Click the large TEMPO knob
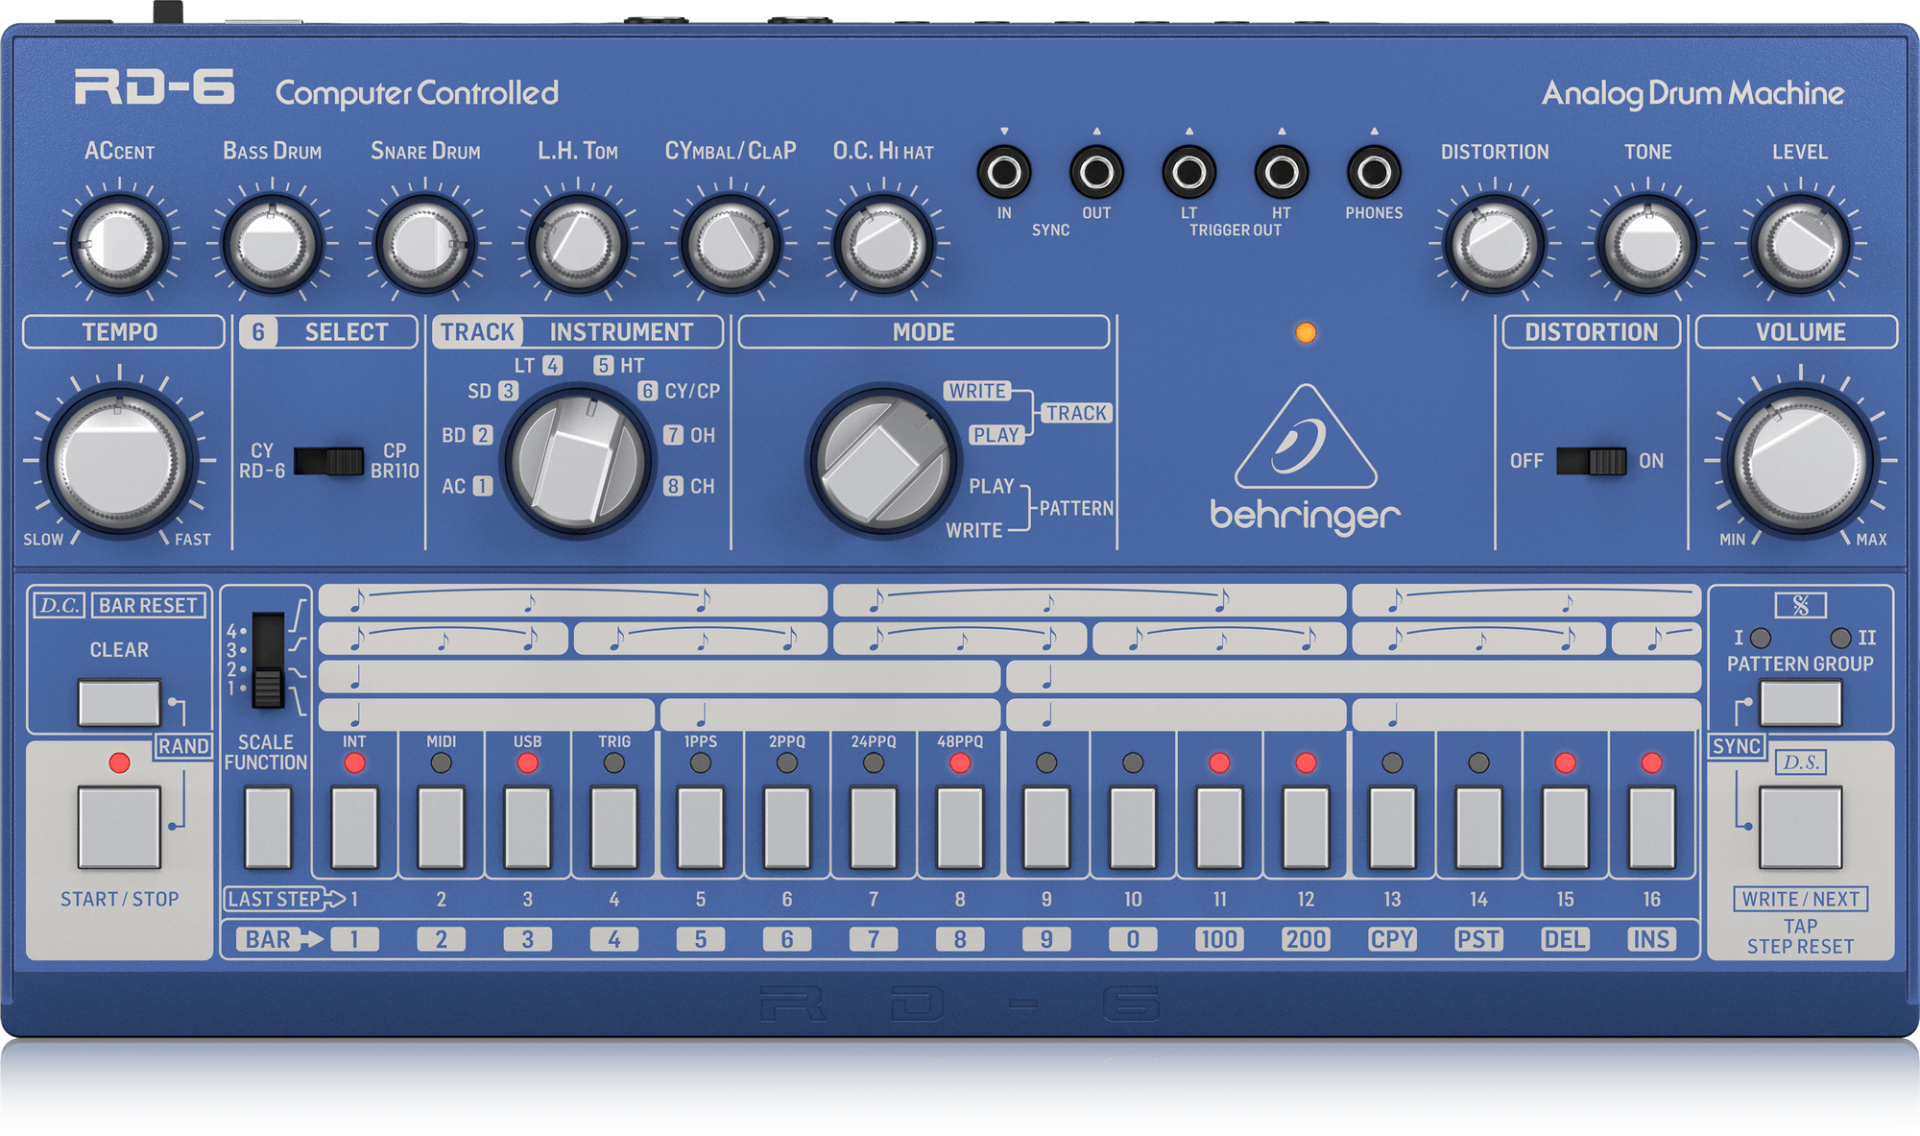1920x1136 pixels. coord(119,462)
